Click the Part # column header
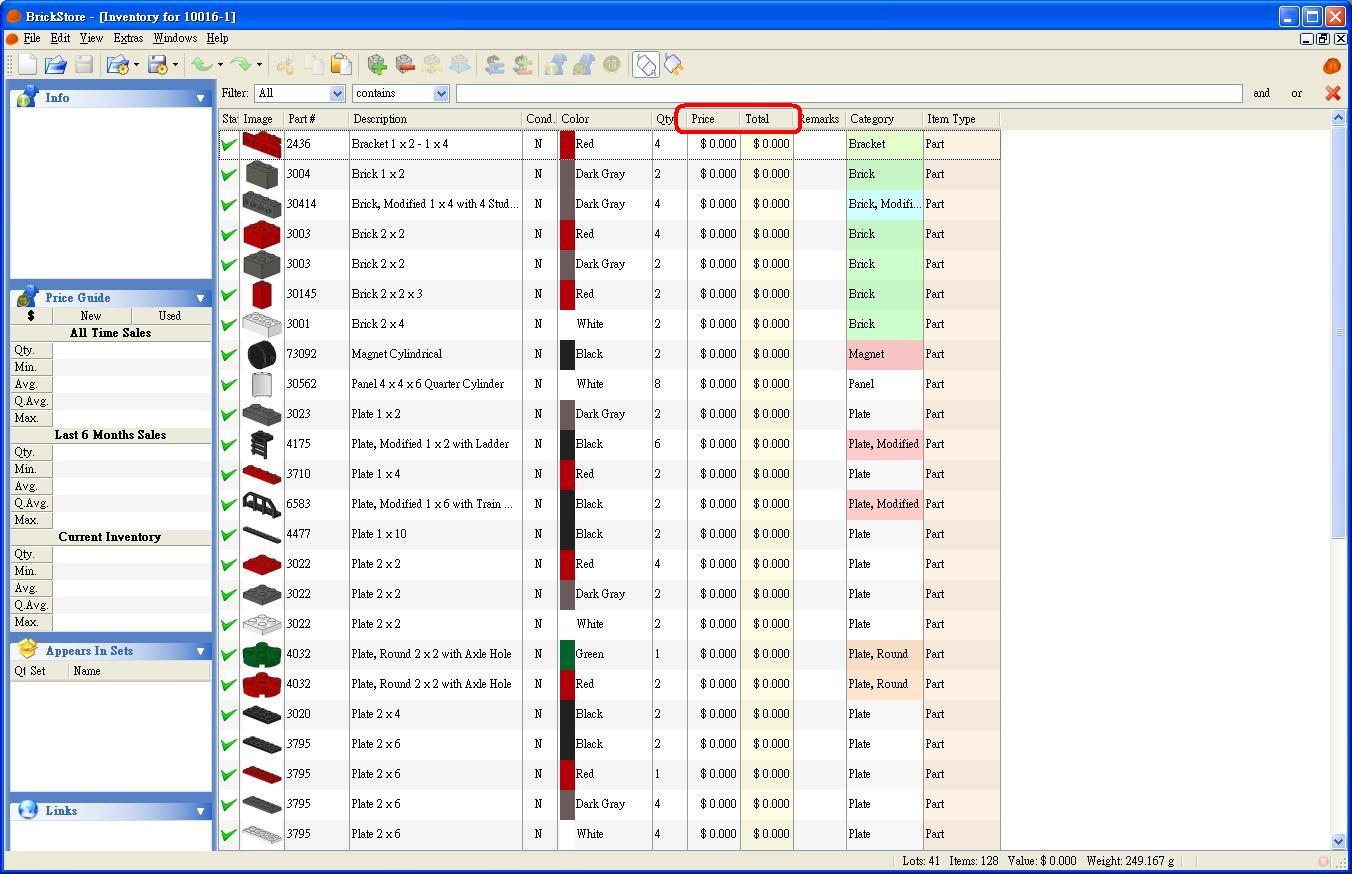This screenshot has height=874, width=1352. point(317,119)
